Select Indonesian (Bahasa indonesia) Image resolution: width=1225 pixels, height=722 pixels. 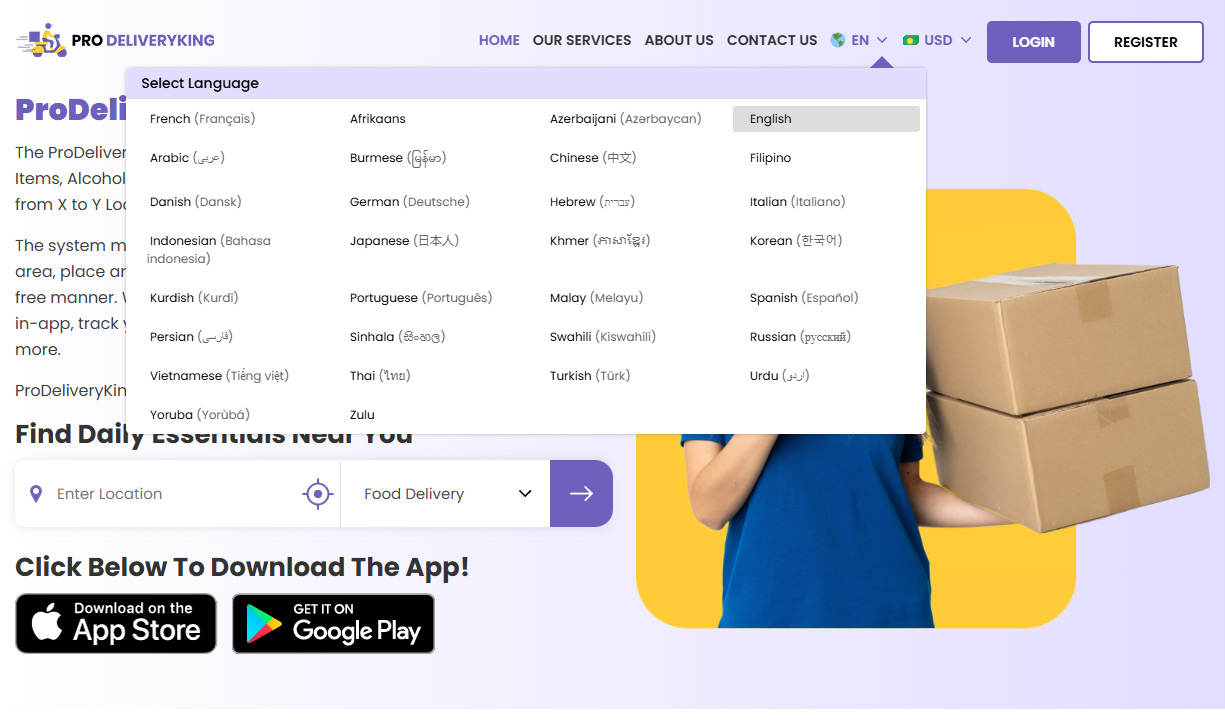[x=210, y=250]
